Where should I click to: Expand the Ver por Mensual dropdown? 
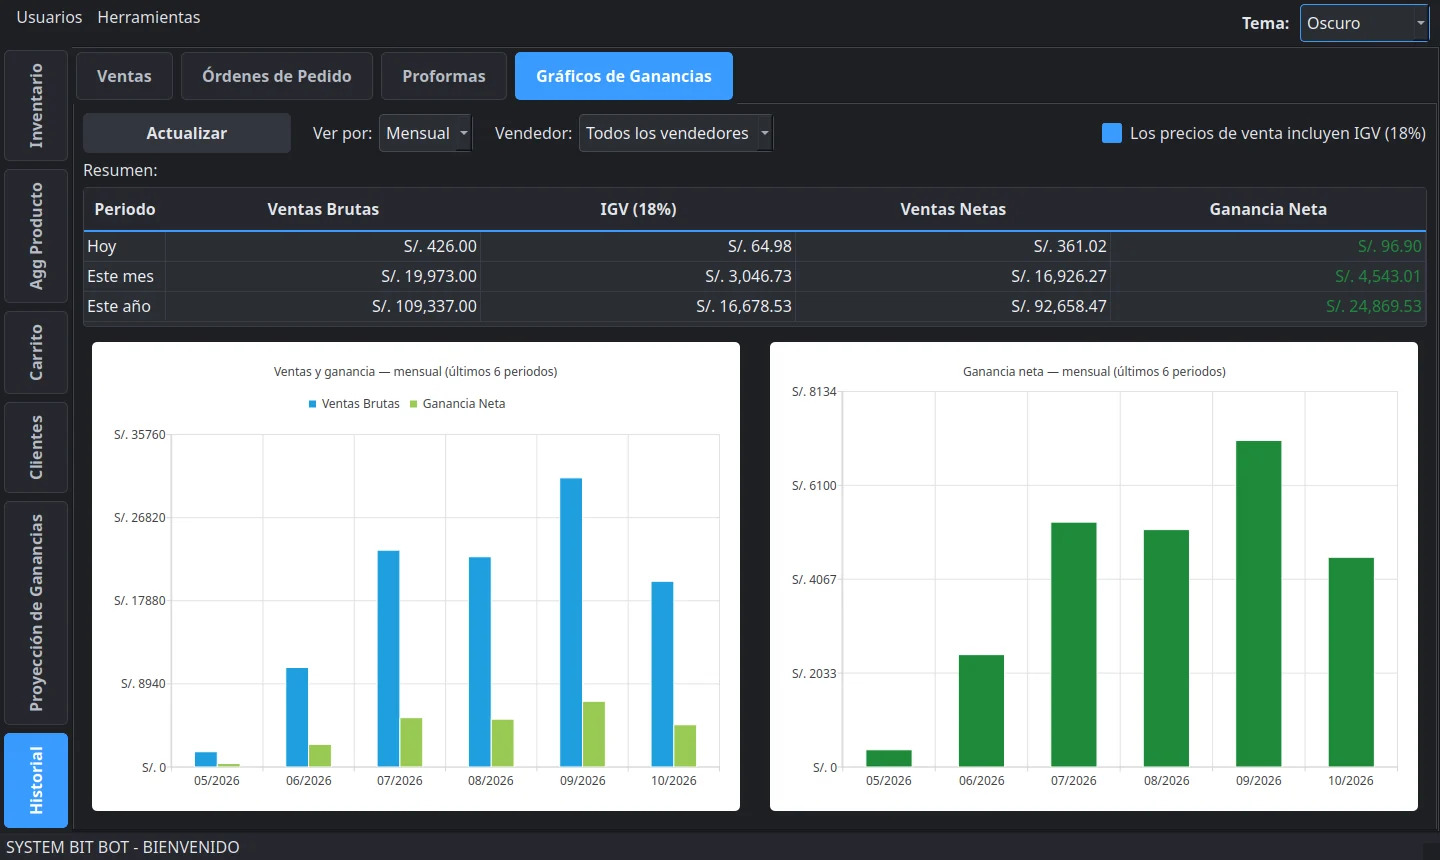click(x=425, y=133)
